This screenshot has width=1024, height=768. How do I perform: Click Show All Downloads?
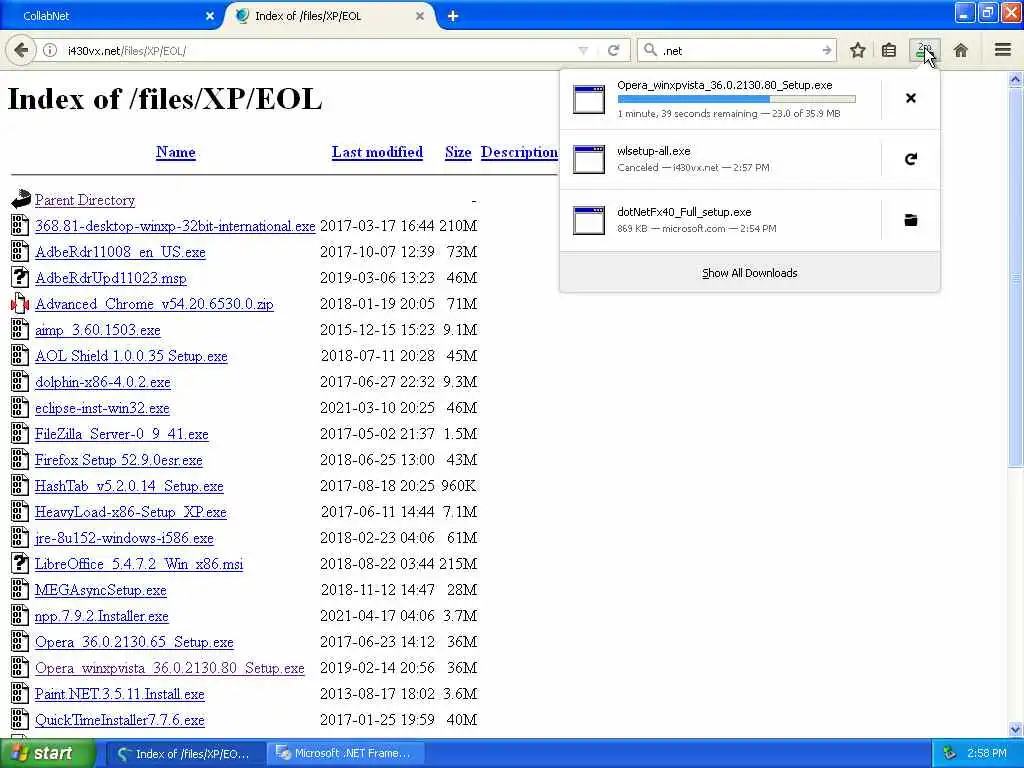[x=750, y=273]
